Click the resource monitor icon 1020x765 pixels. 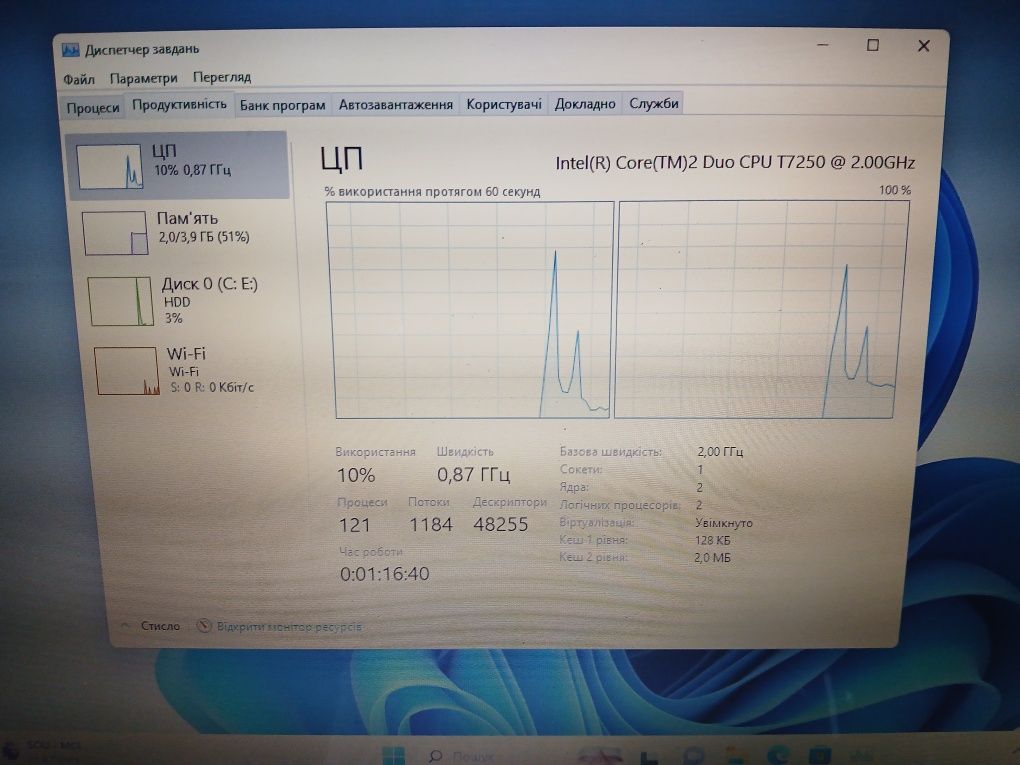pyautogui.click(x=204, y=626)
